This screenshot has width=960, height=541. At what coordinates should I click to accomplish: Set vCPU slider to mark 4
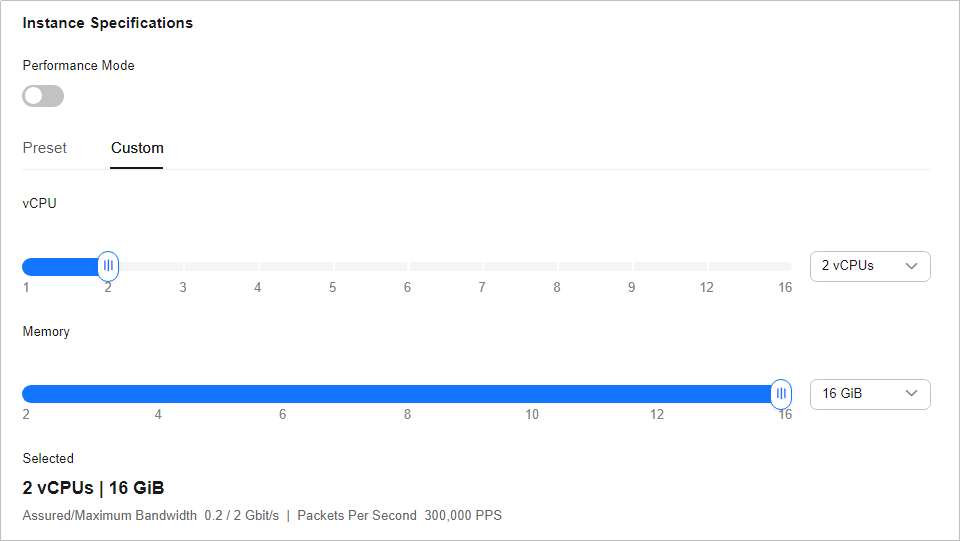(258, 267)
